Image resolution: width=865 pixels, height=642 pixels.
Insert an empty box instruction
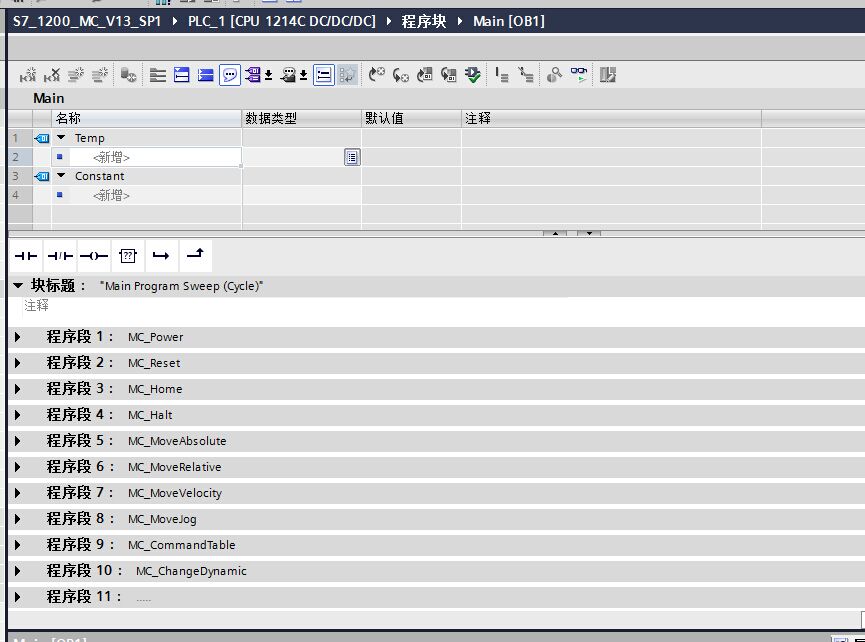128,256
